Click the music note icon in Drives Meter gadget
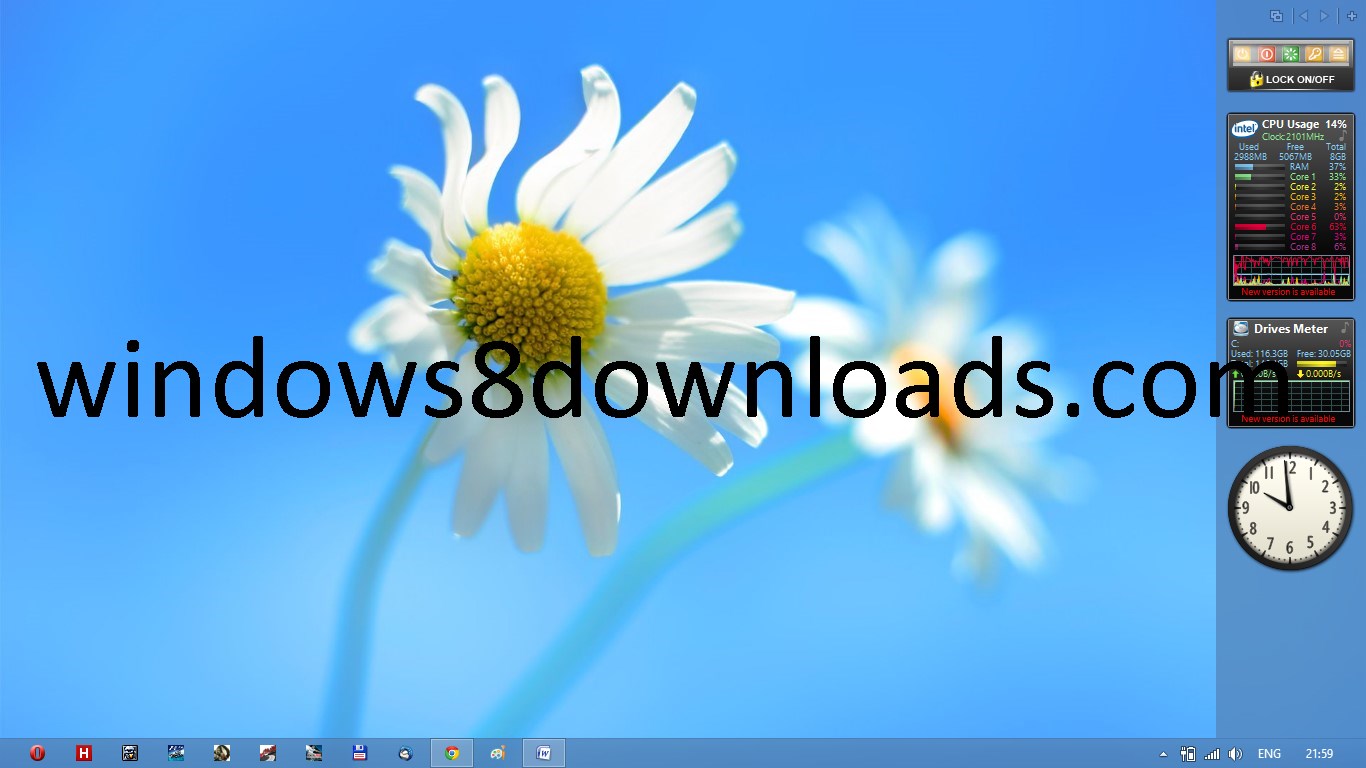Image resolution: width=1366 pixels, height=768 pixels. [x=1345, y=328]
